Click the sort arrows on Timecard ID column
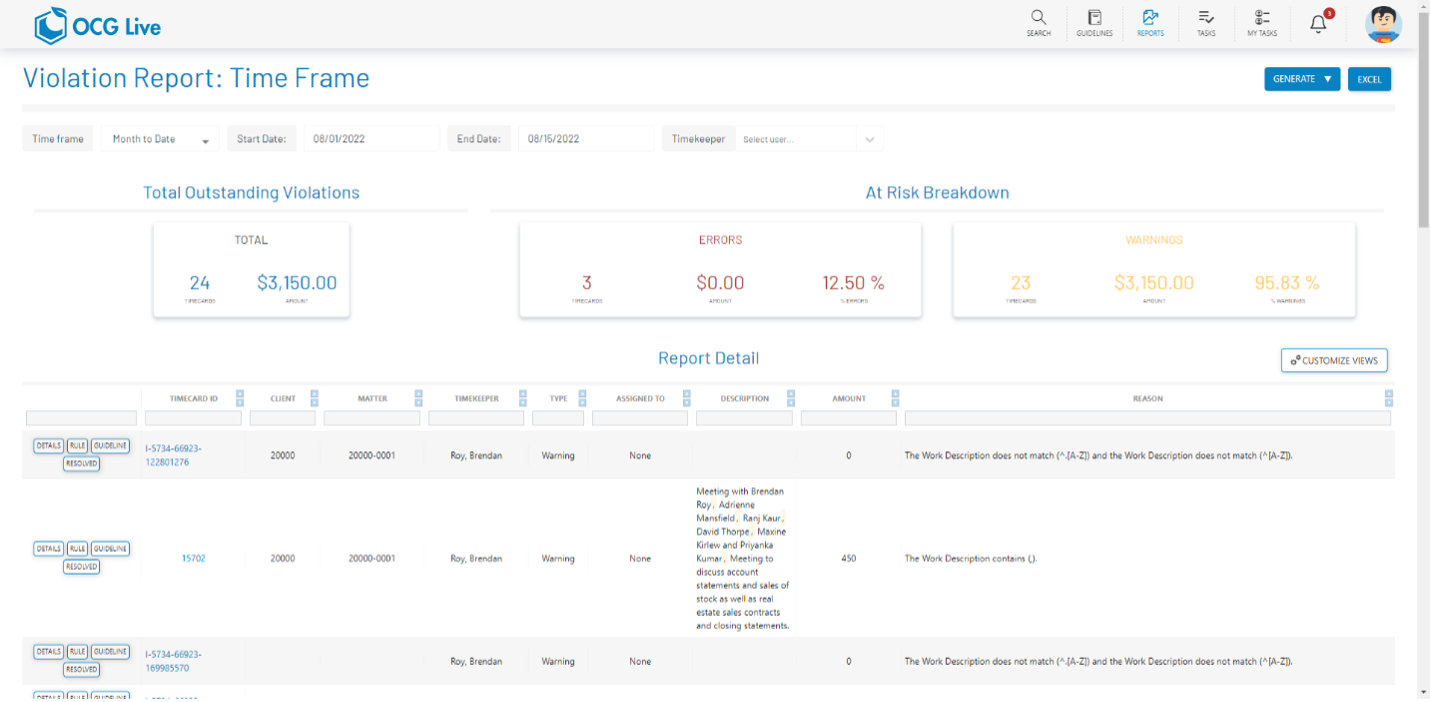 pos(238,397)
